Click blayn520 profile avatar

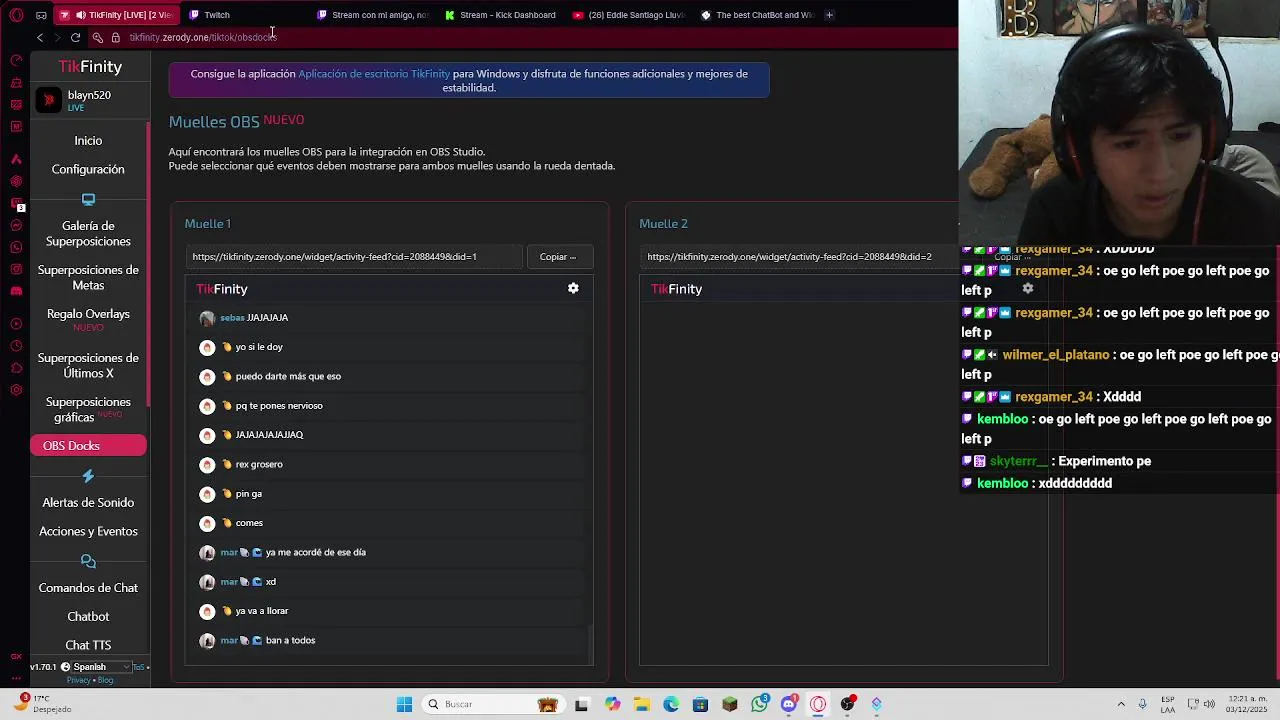49,100
